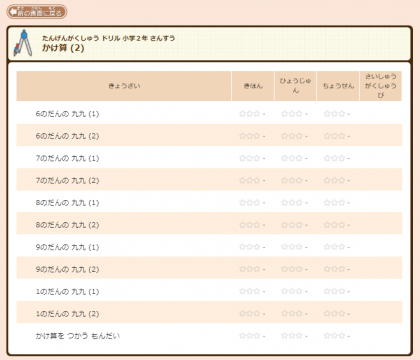Open lesson 6のだんの 九九 (1)
The width and height of the screenshot is (420, 360).
pyautogui.click(x=67, y=114)
